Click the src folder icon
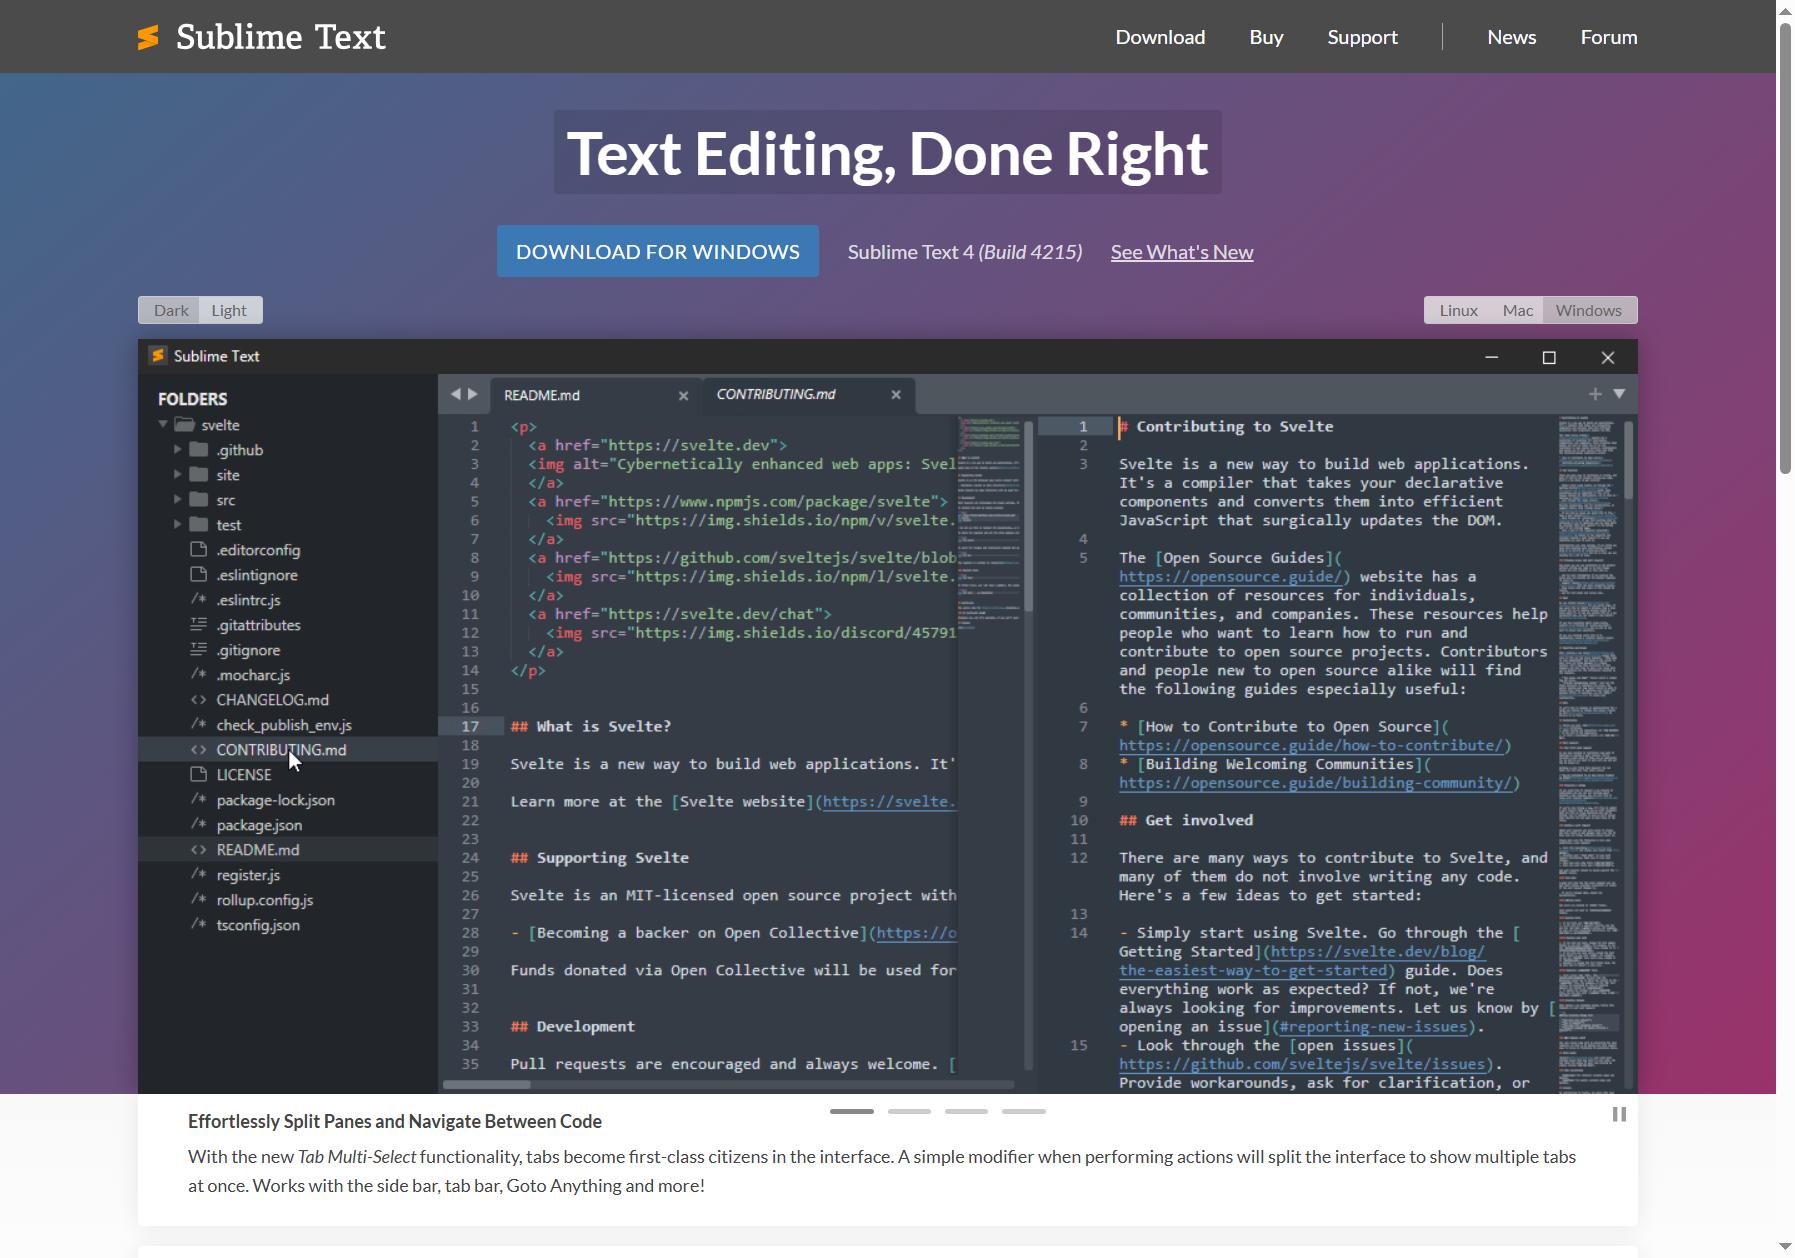 click(x=199, y=500)
